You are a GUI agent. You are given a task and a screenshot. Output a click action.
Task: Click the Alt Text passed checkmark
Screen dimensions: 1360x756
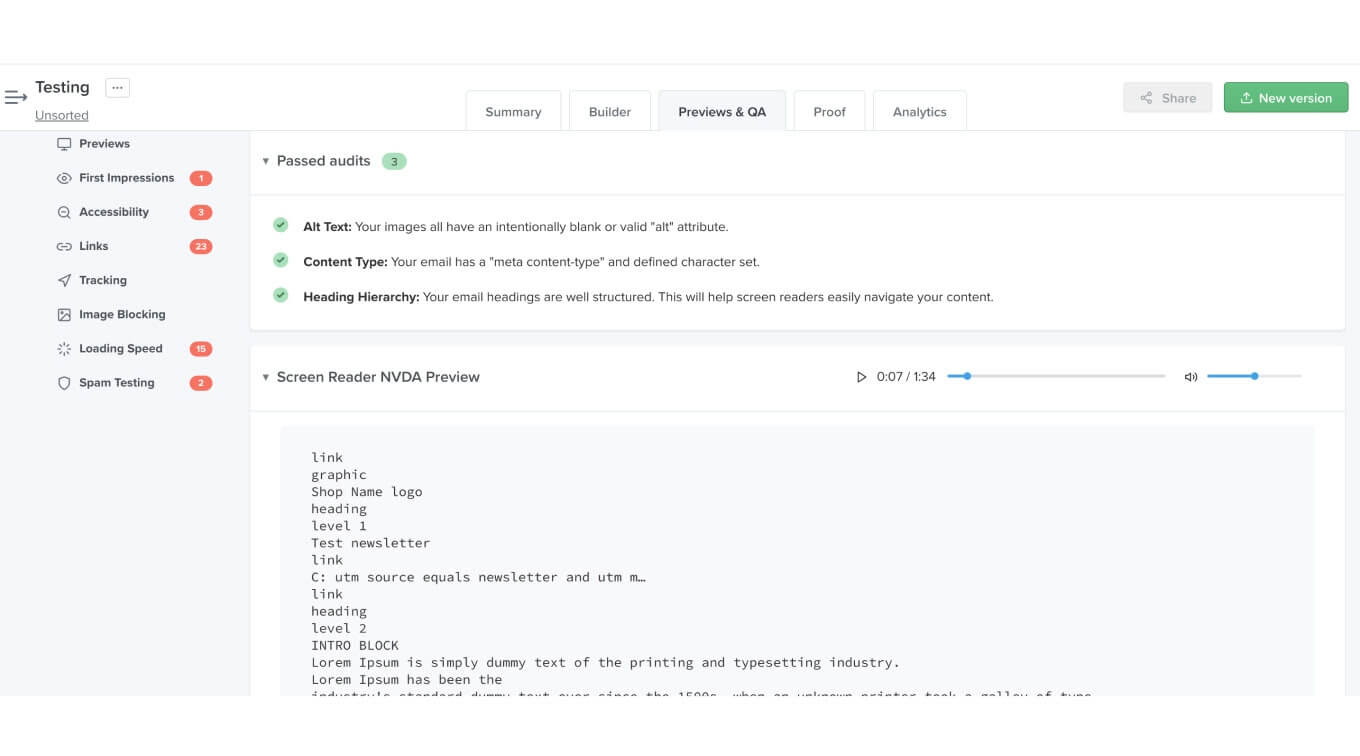click(x=280, y=224)
